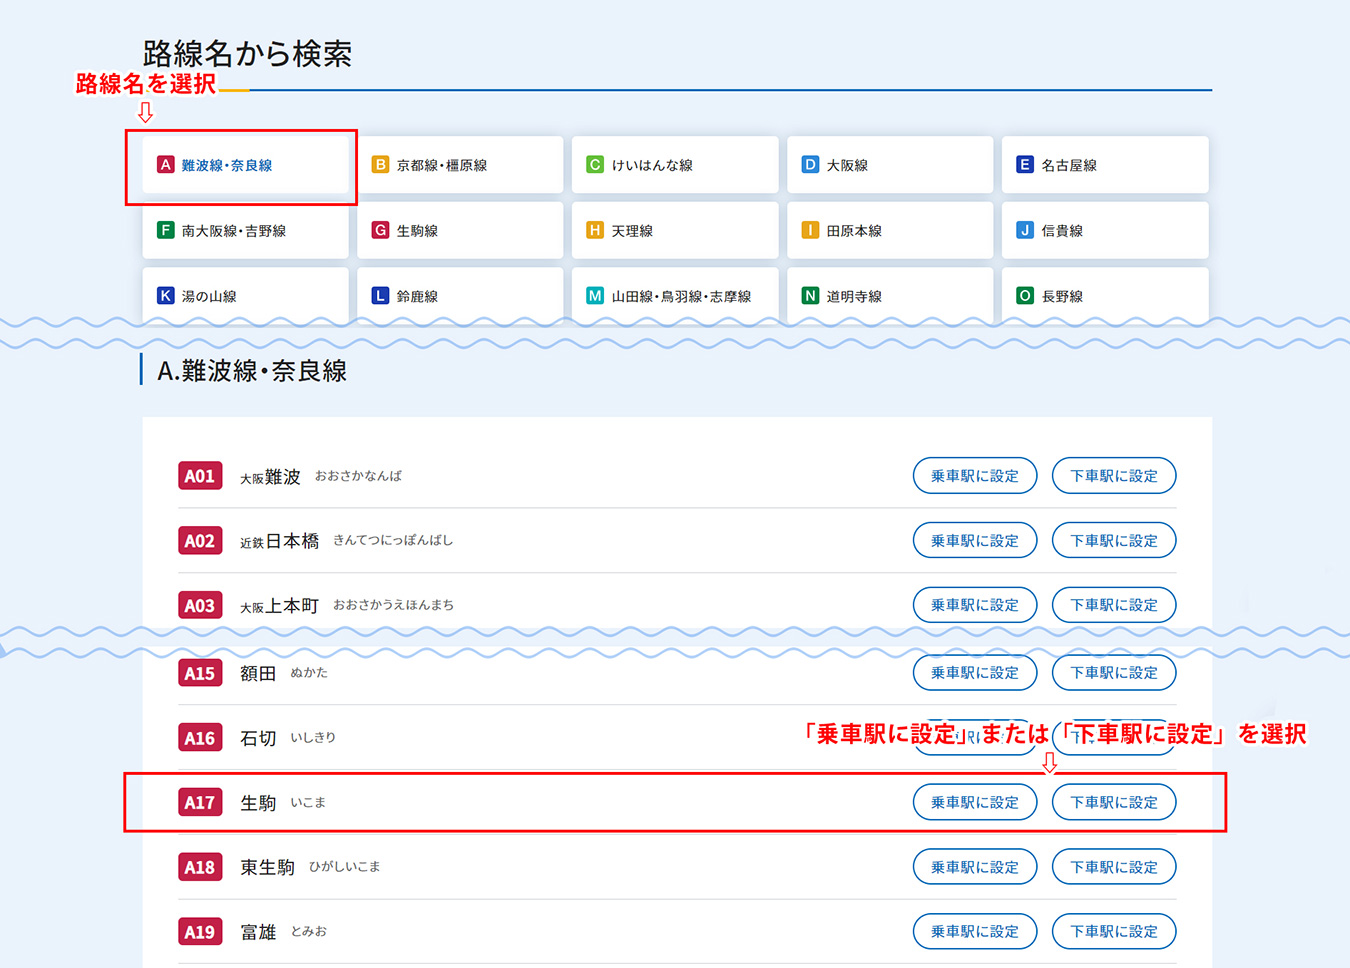This screenshot has height=968, width=1350.
Task: Choose the H 天理線 line
Action: pyautogui.click(x=675, y=231)
